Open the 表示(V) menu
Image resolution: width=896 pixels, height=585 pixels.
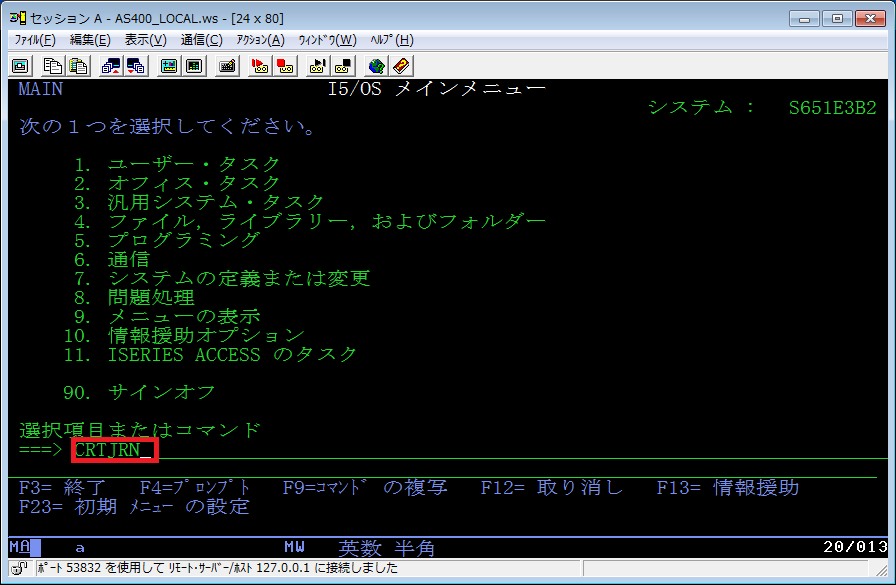[146, 40]
